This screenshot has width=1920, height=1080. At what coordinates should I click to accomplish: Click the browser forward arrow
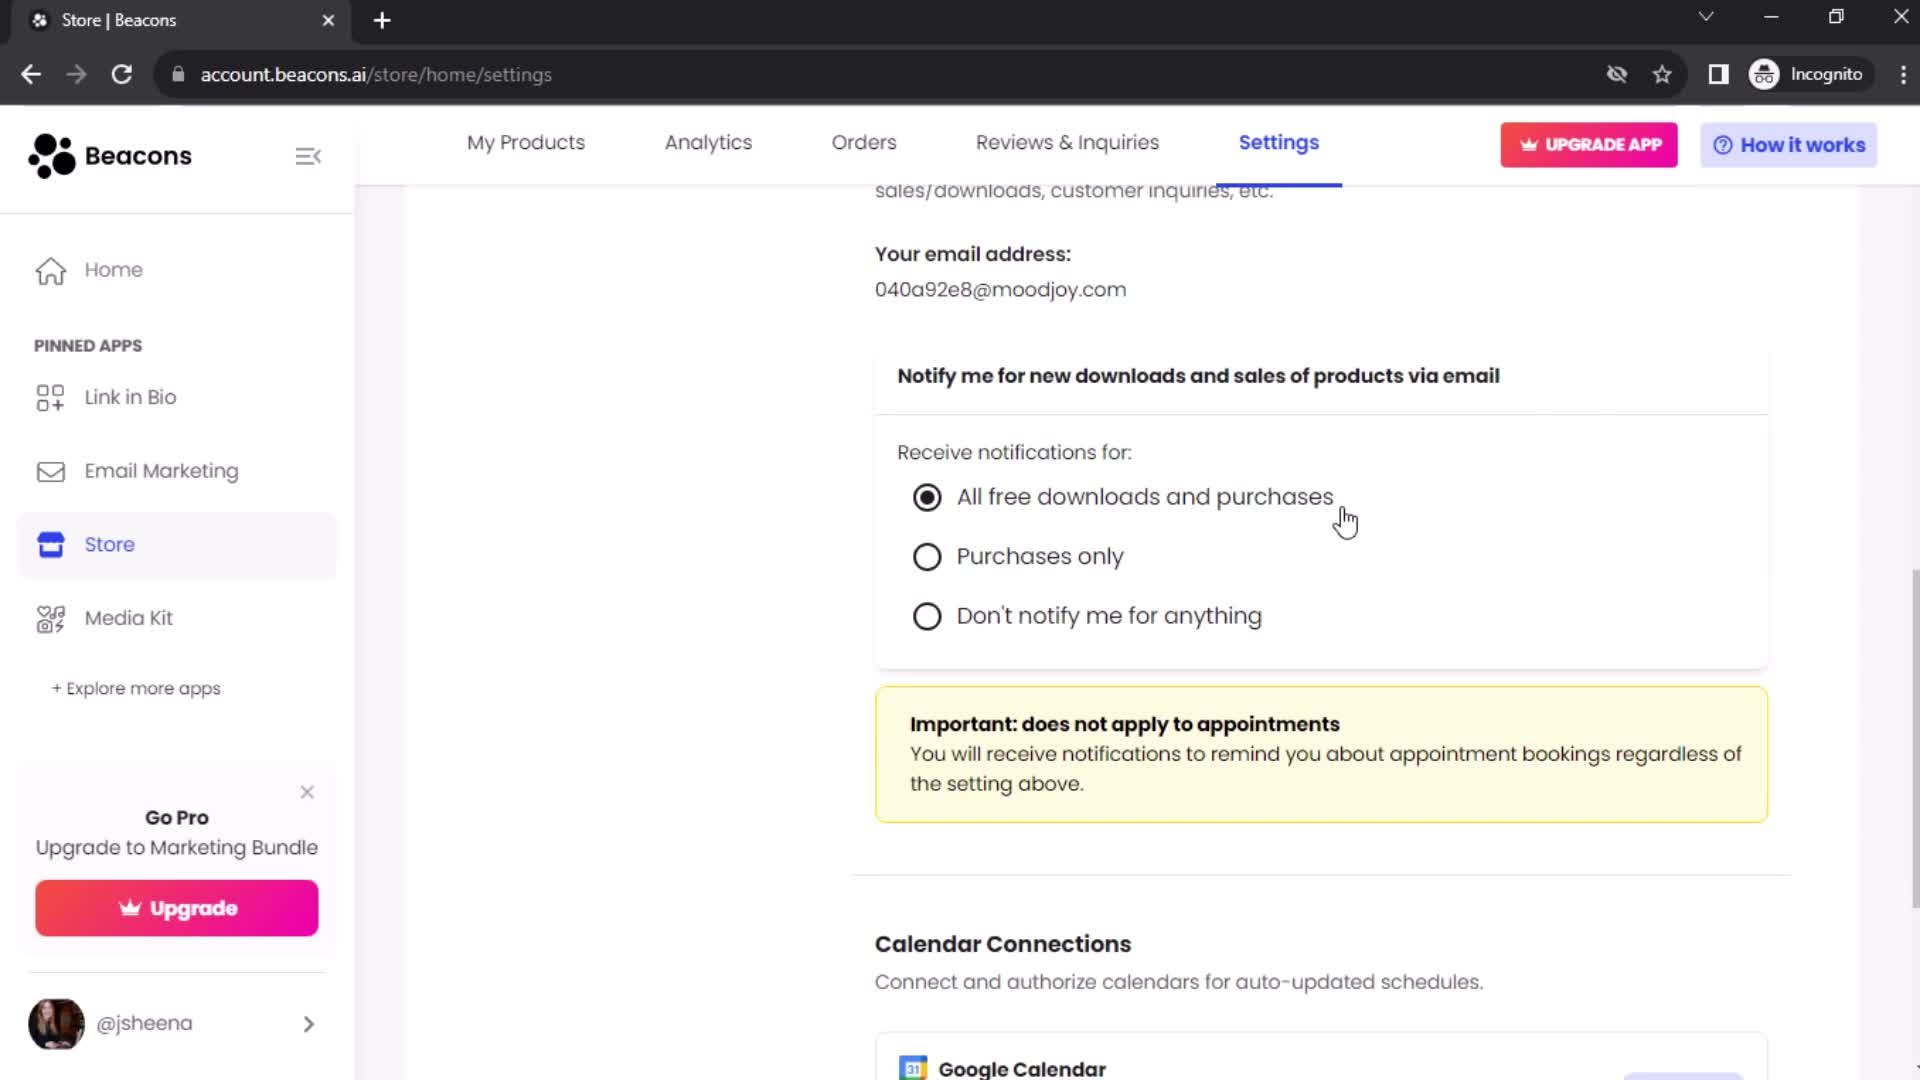76,74
